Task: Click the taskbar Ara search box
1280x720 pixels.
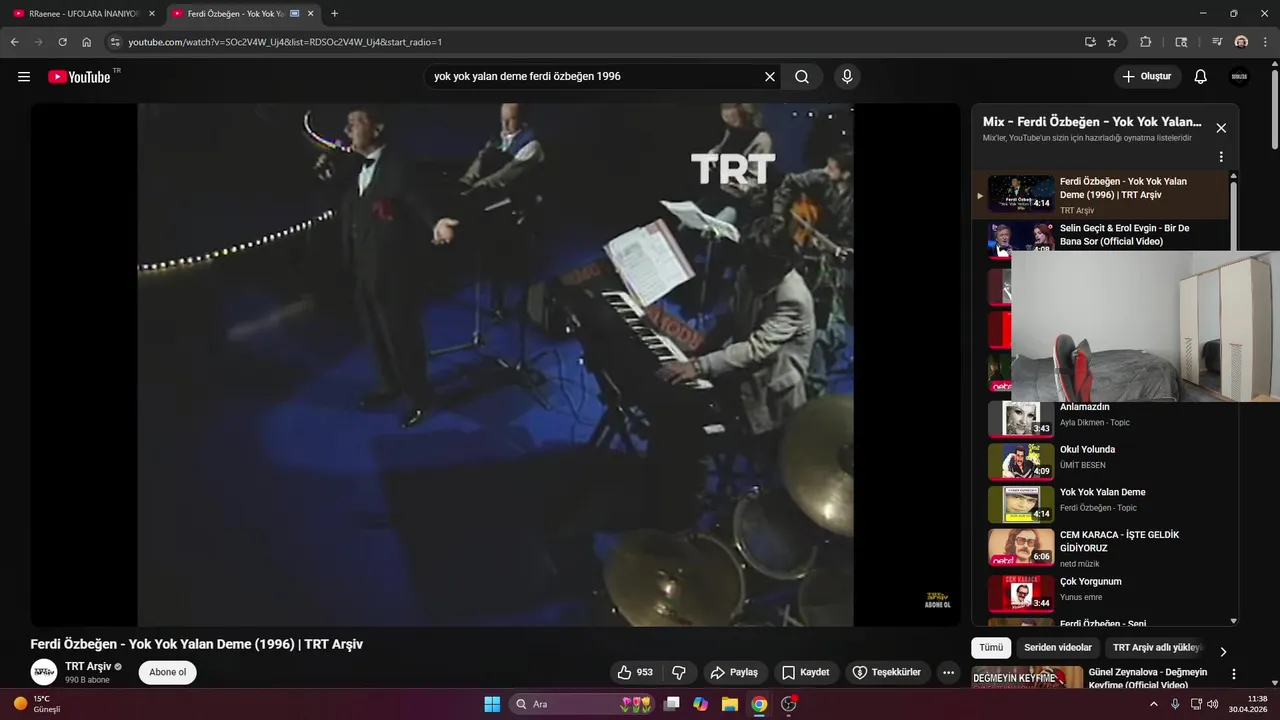Action: (x=583, y=704)
